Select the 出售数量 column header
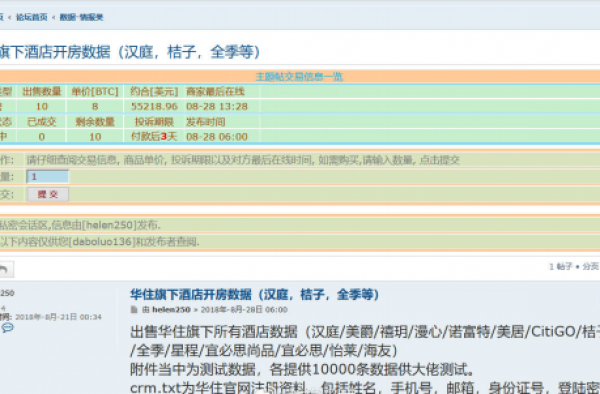This screenshot has width=600, height=394. 42,91
